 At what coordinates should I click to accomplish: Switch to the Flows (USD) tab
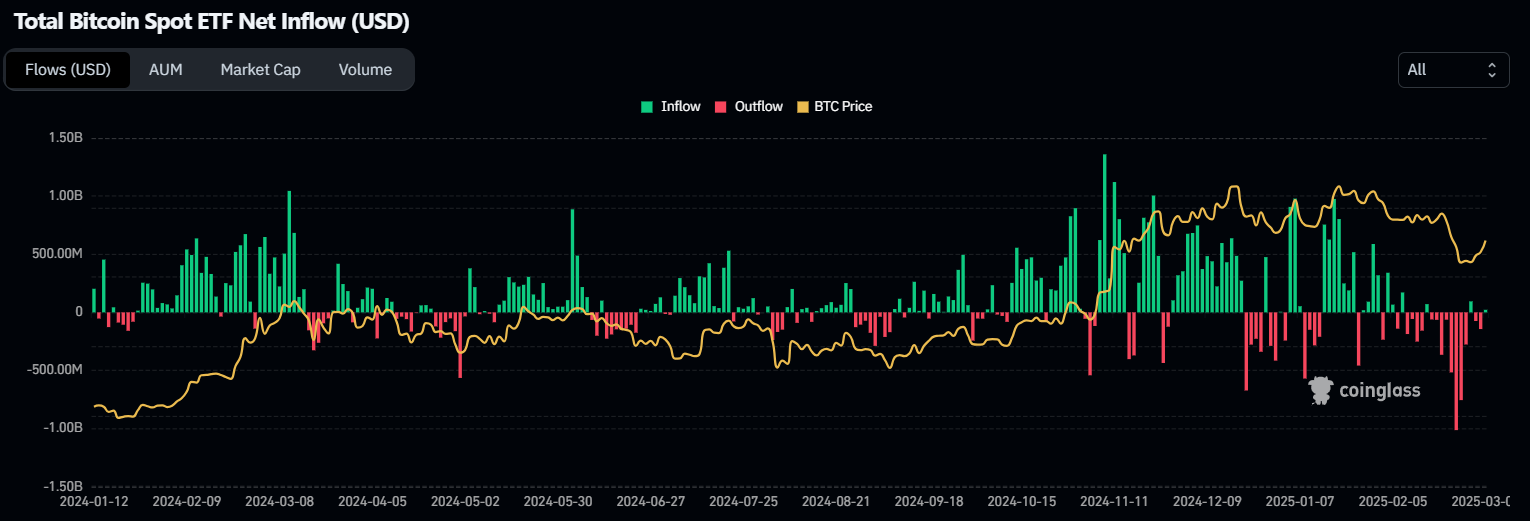68,70
